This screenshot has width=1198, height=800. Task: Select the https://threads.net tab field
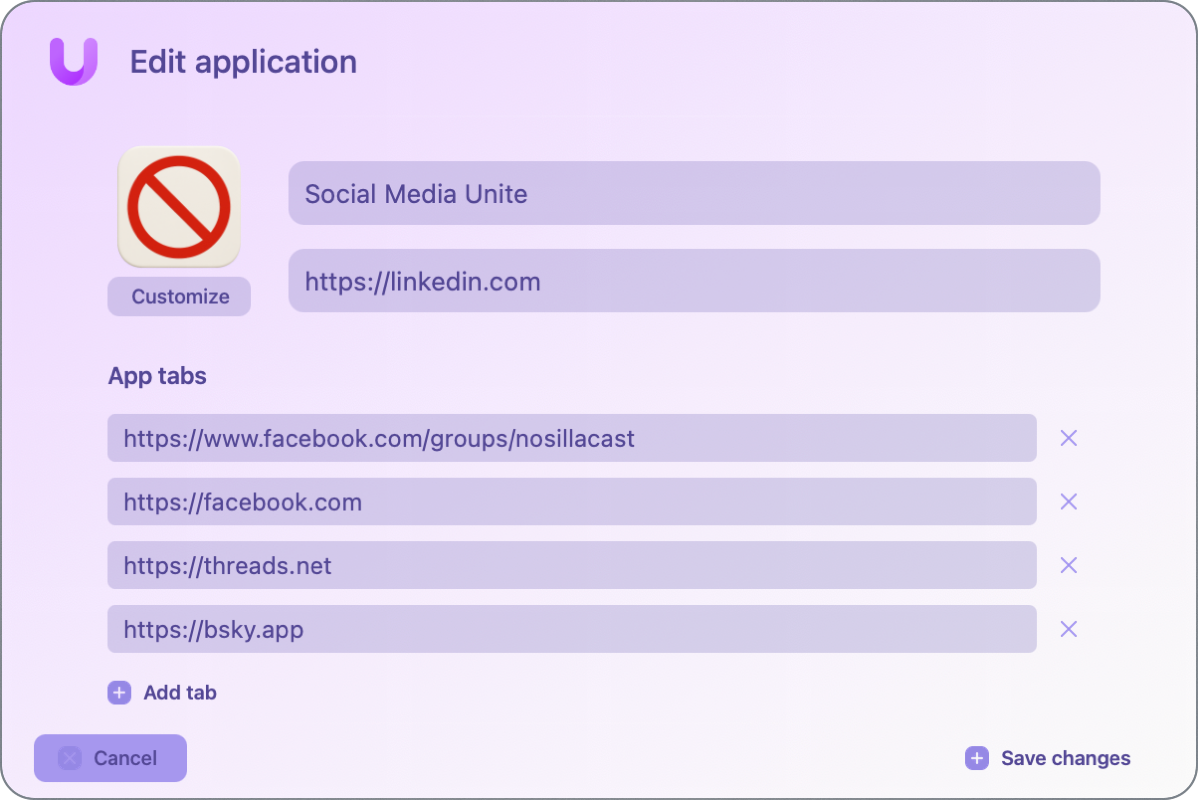click(571, 565)
